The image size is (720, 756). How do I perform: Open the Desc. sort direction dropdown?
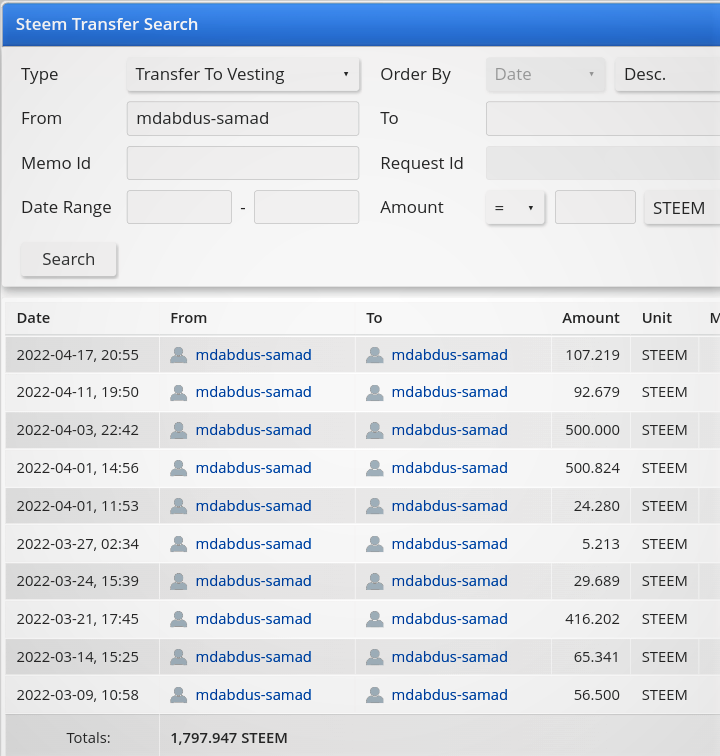click(667, 74)
